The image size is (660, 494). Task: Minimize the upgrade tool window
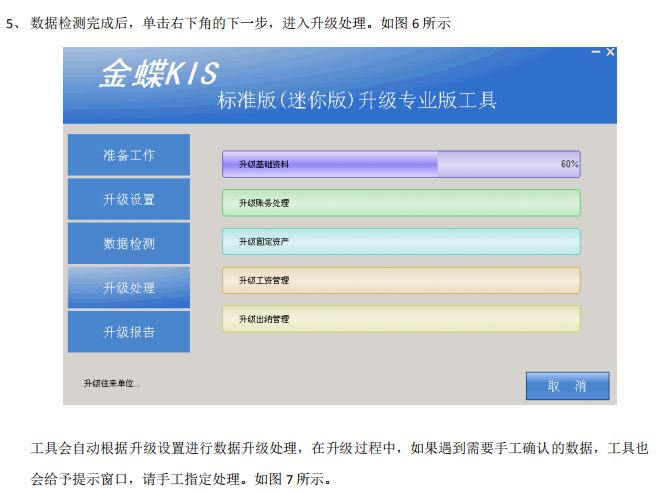596,52
